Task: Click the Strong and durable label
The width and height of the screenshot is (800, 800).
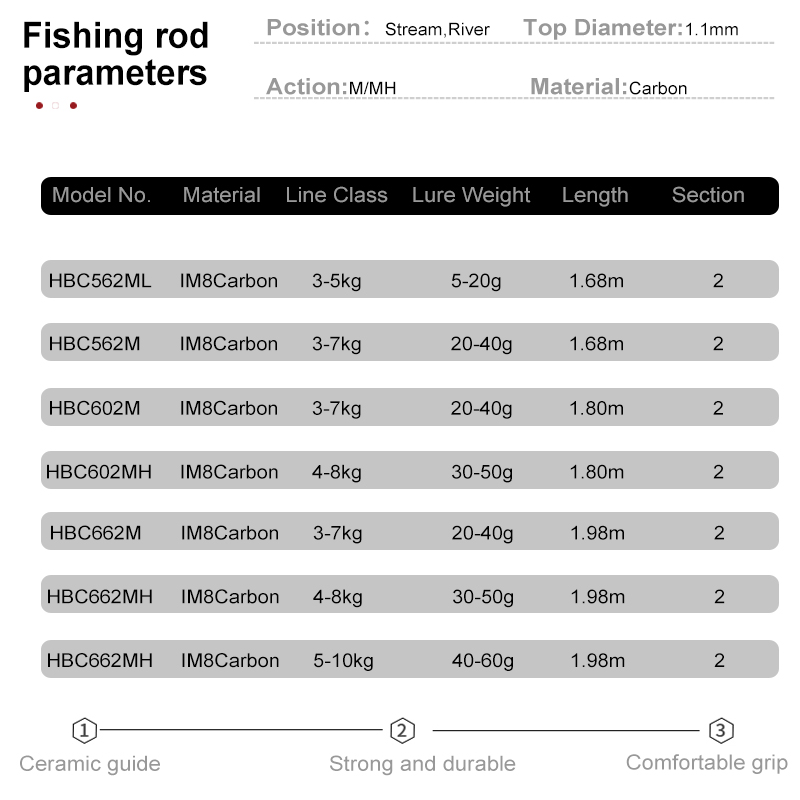Action: pyautogui.click(x=422, y=764)
